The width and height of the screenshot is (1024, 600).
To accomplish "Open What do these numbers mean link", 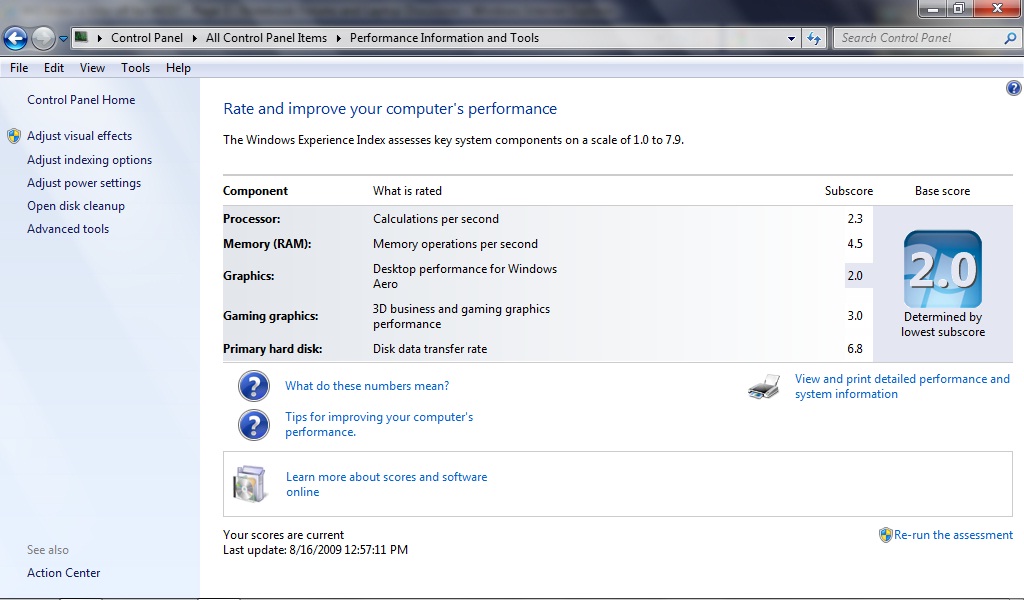I will click(367, 386).
